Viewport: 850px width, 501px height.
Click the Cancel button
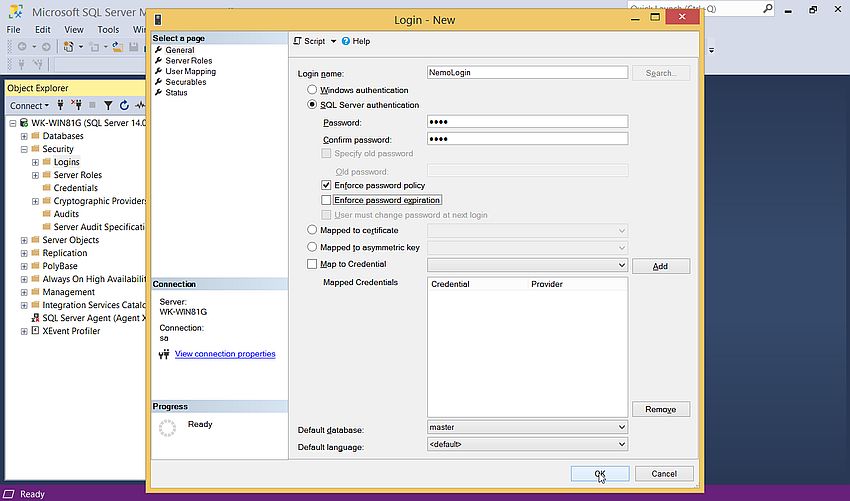(x=664, y=474)
